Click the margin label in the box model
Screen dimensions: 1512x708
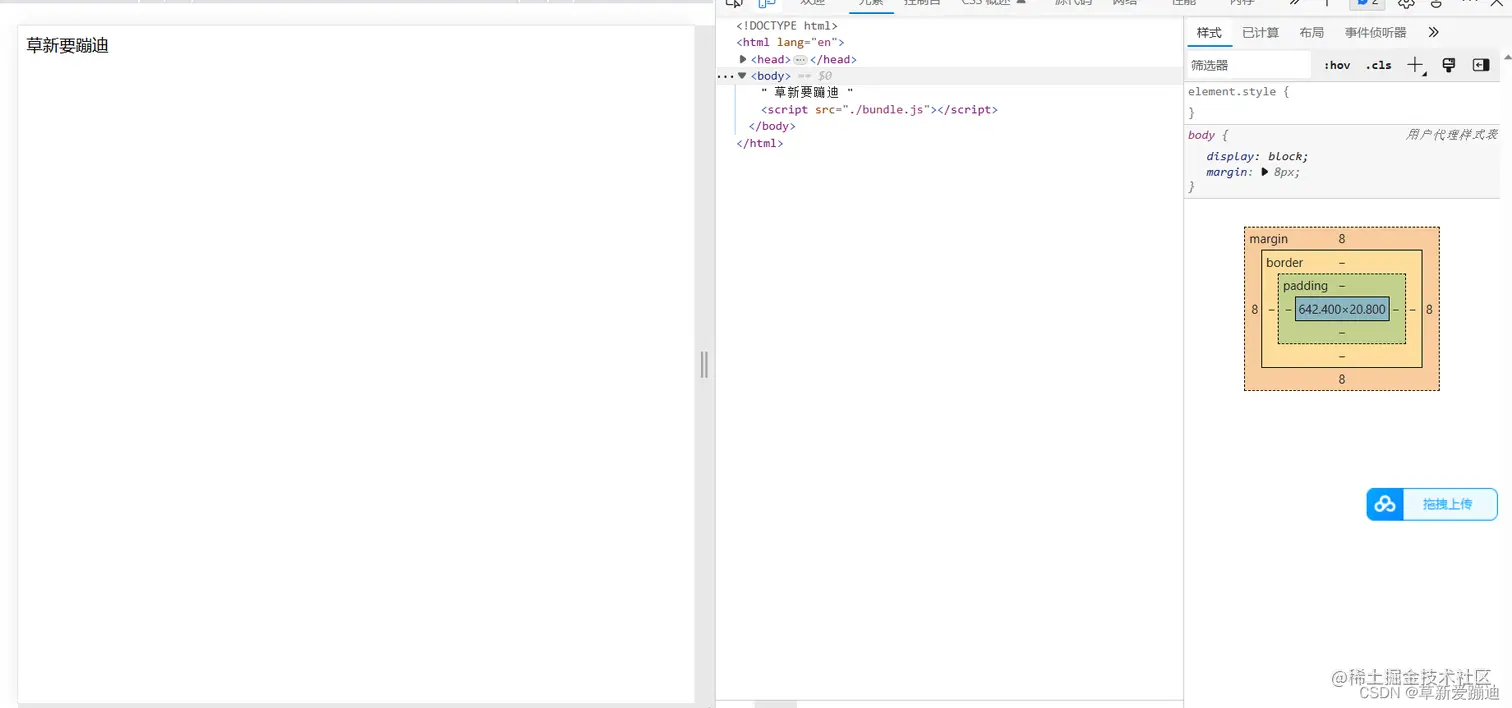click(1269, 239)
